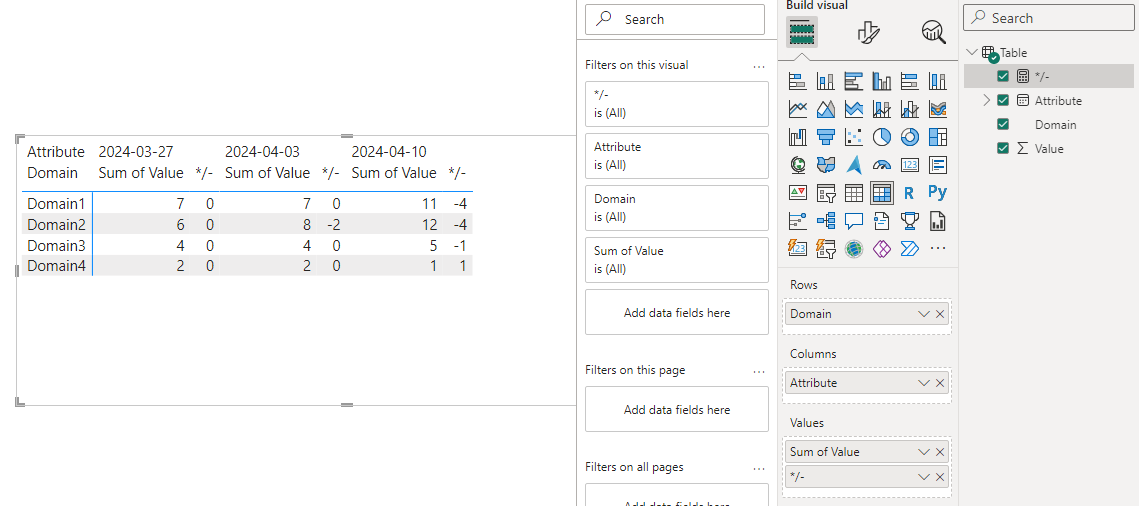Select the pie chart visual
Image resolution: width=1139 pixels, height=506 pixels.
881,136
